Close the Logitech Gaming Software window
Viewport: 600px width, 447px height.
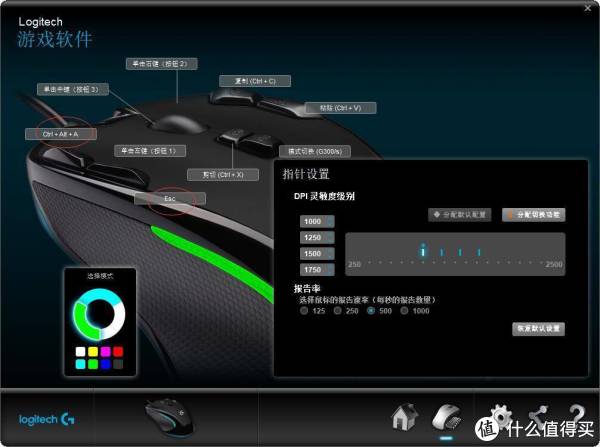click(588, 8)
